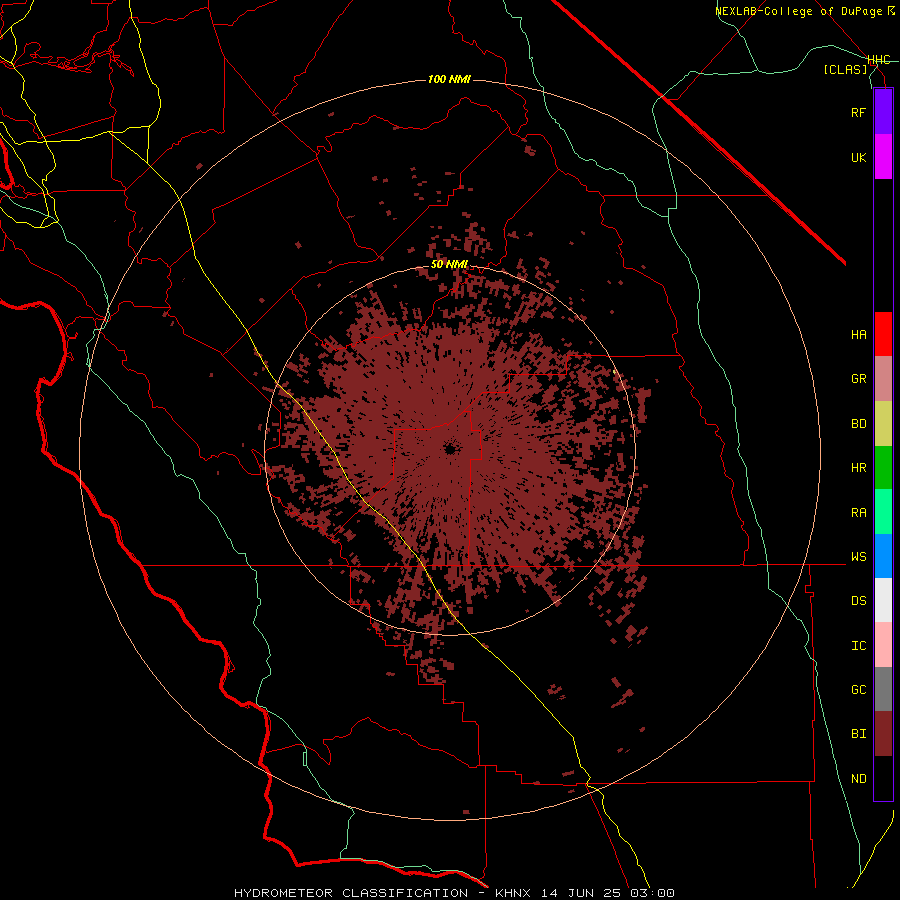
Task: Click the DS white legend swatch
Action: click(x=883, y=600)
